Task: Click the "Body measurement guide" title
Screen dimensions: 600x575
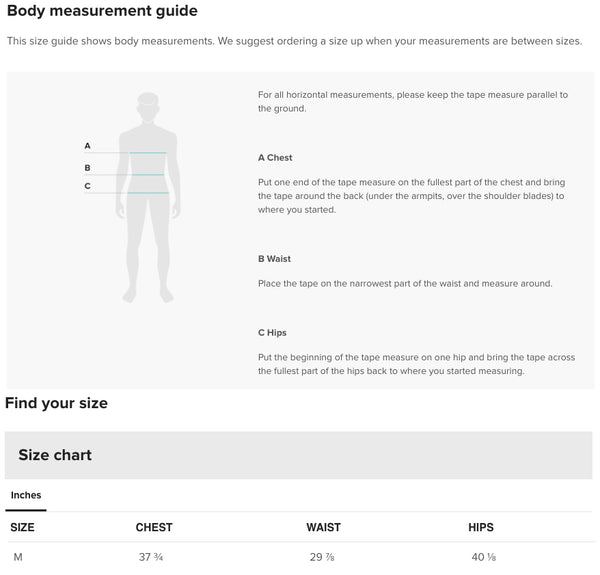Action: tap(102, 12)
